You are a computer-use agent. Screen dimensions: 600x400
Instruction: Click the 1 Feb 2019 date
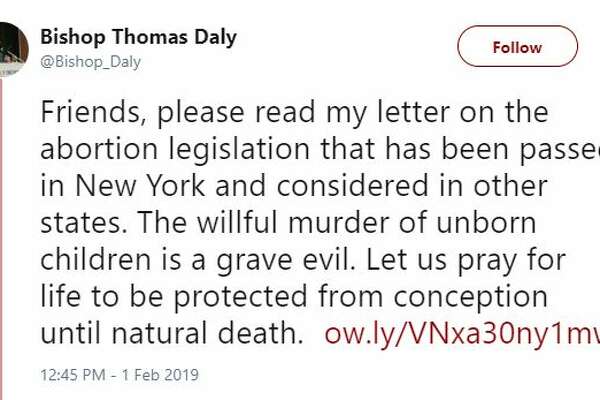coord(160,375)
